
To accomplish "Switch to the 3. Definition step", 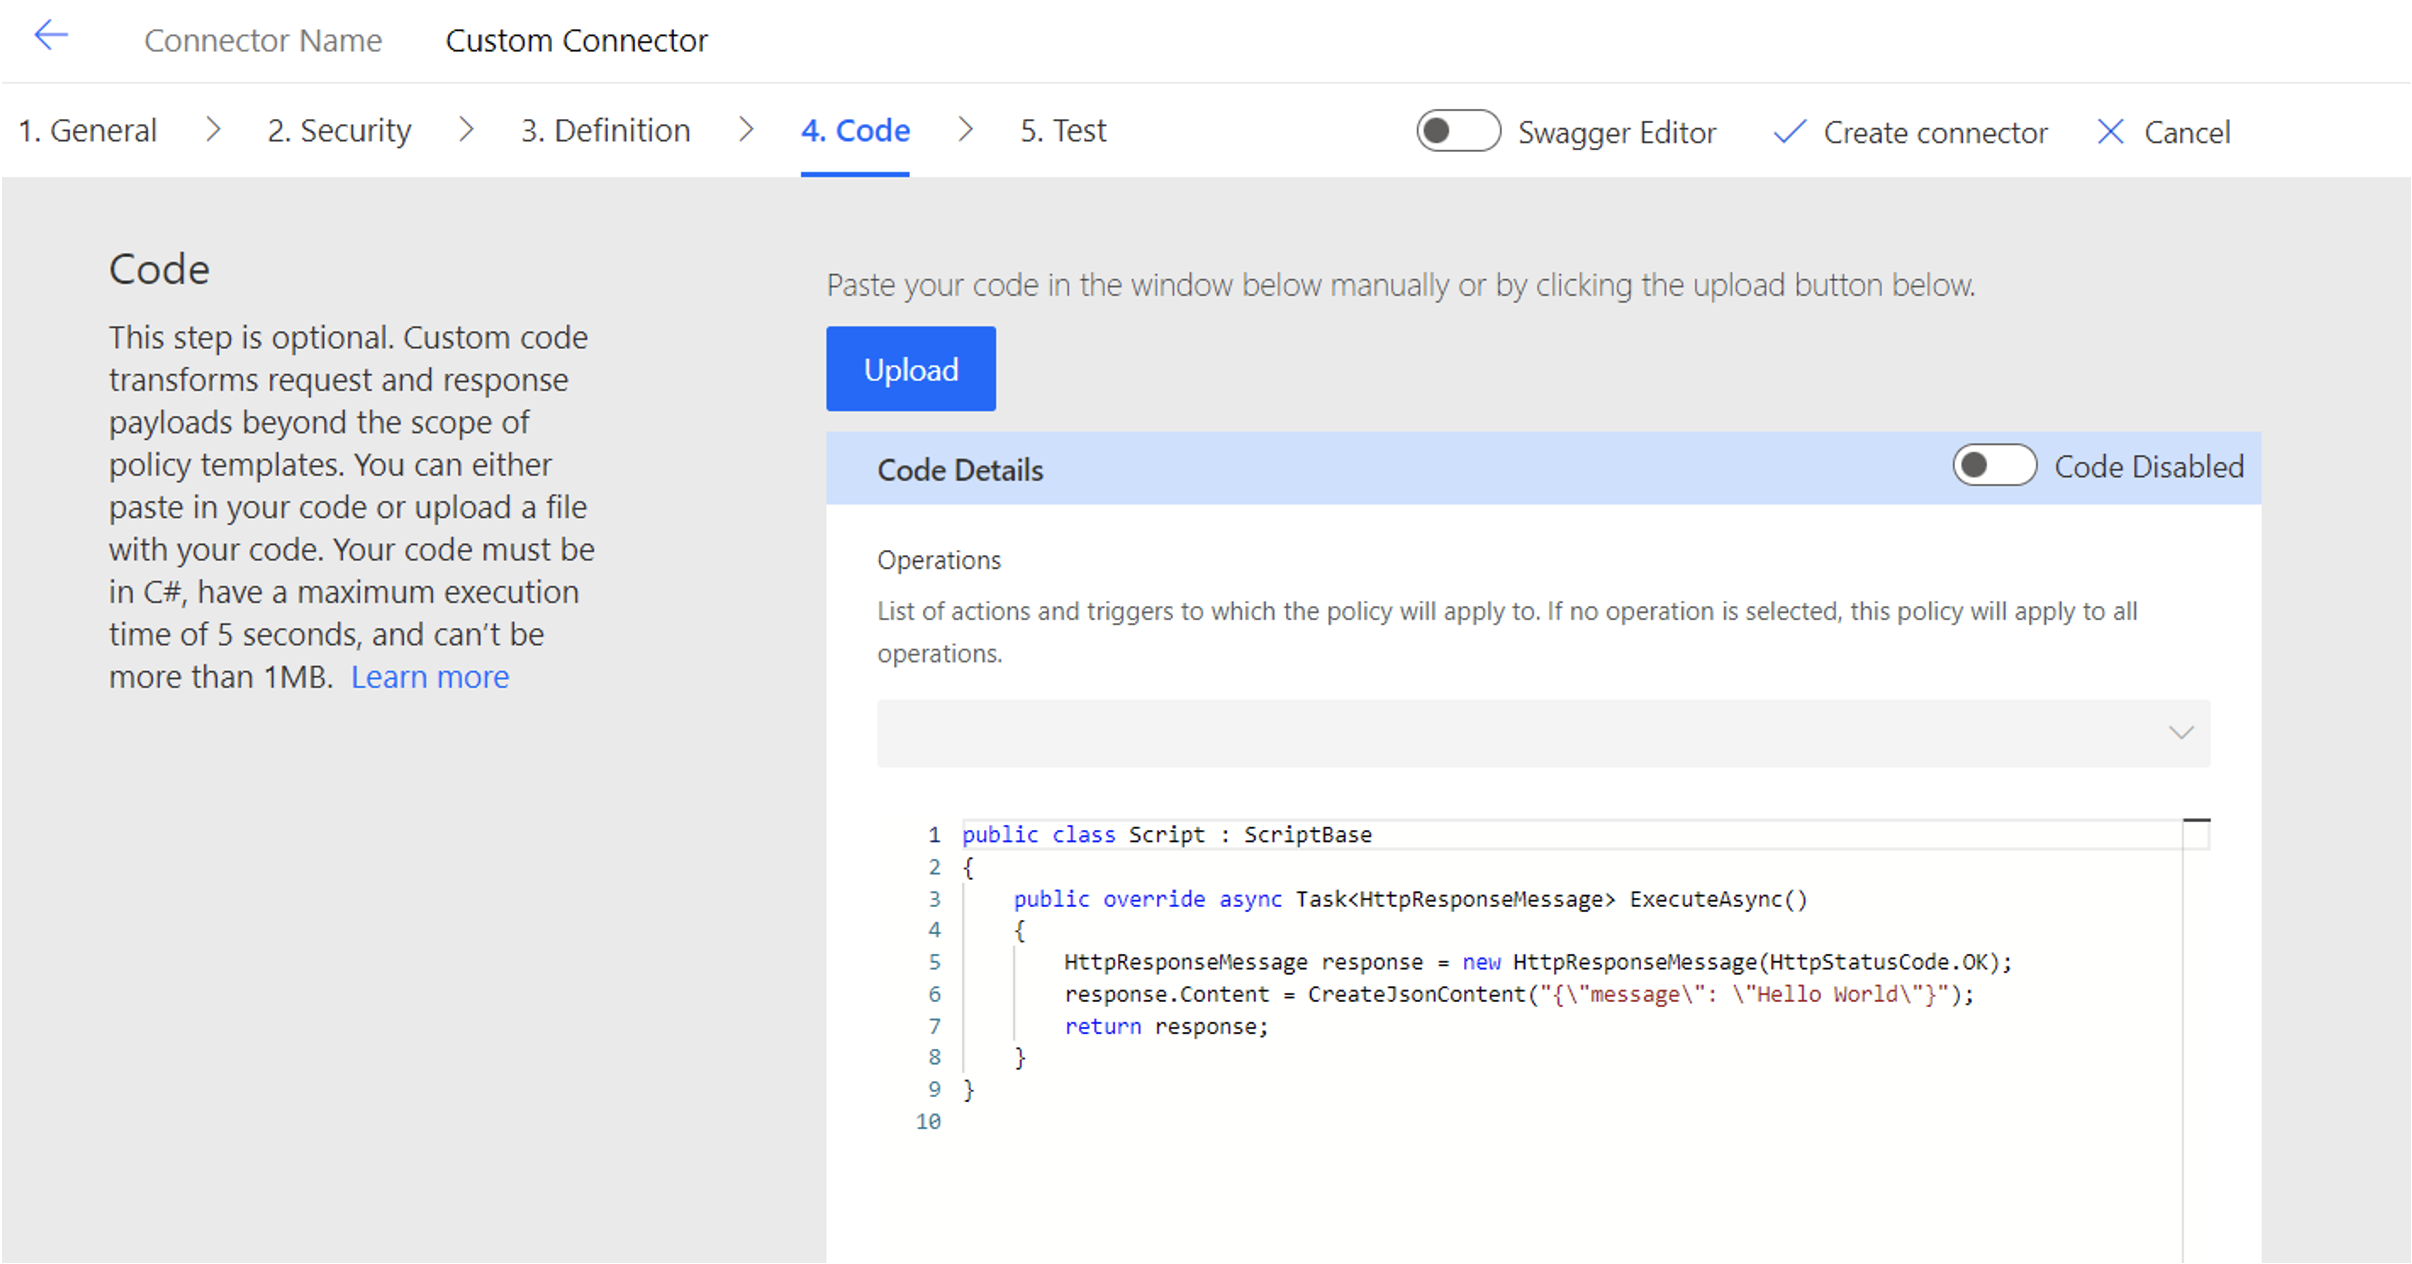I will click(605, 130).
